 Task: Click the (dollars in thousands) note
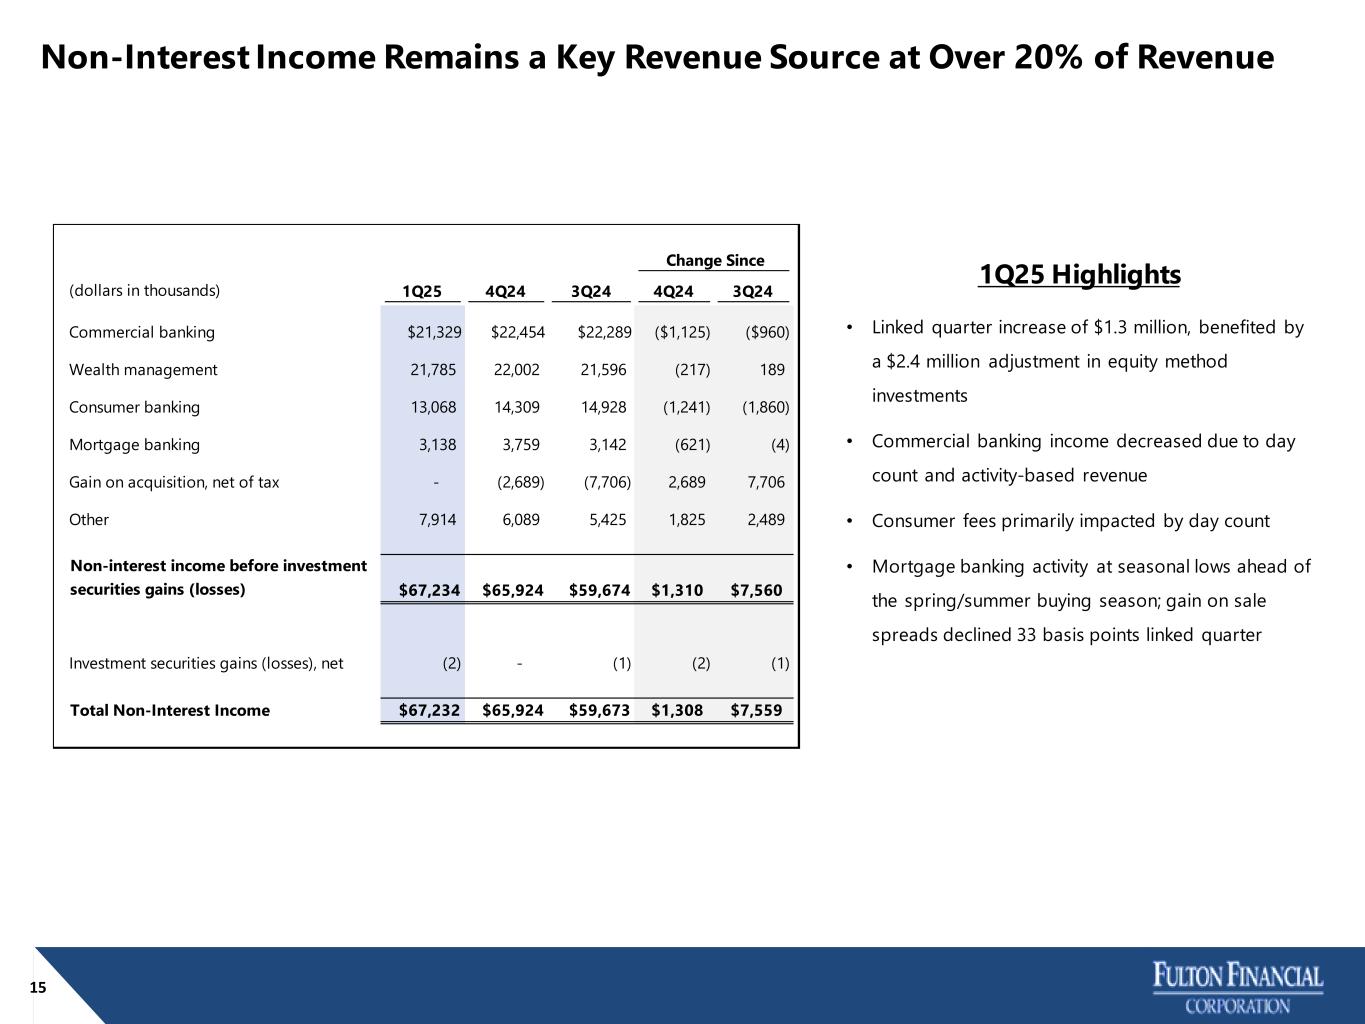pyautogui.click(x=144, y=291)
